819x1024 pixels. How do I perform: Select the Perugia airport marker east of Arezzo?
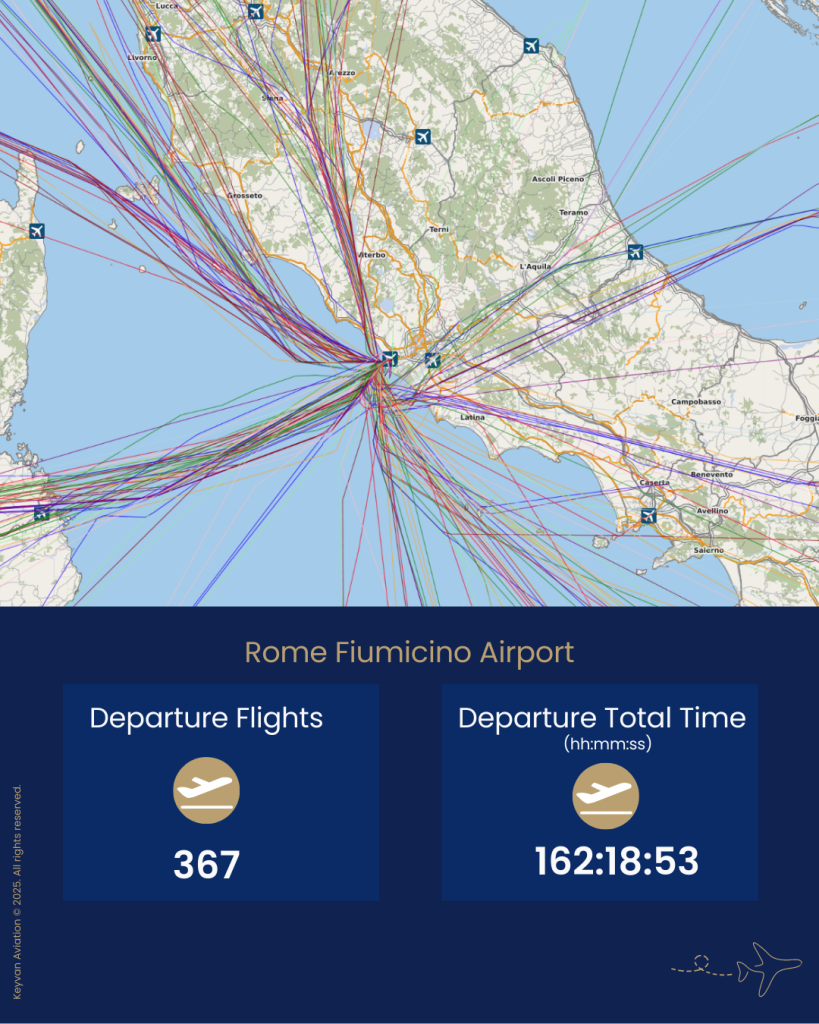423,136
